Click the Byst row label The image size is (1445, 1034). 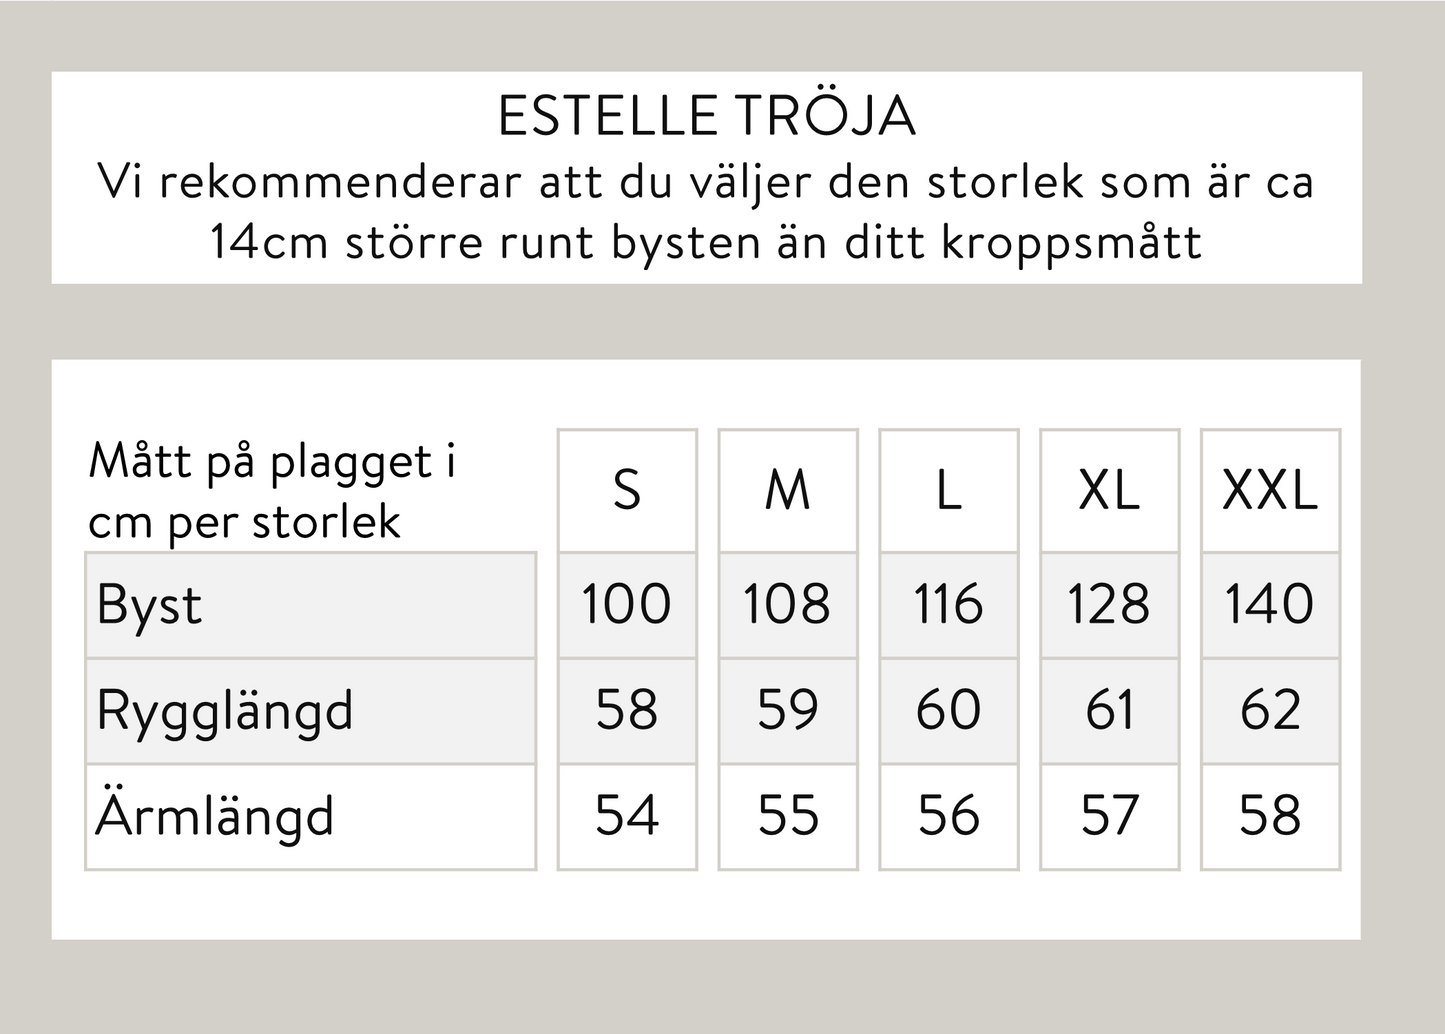(x=150, y=605)
